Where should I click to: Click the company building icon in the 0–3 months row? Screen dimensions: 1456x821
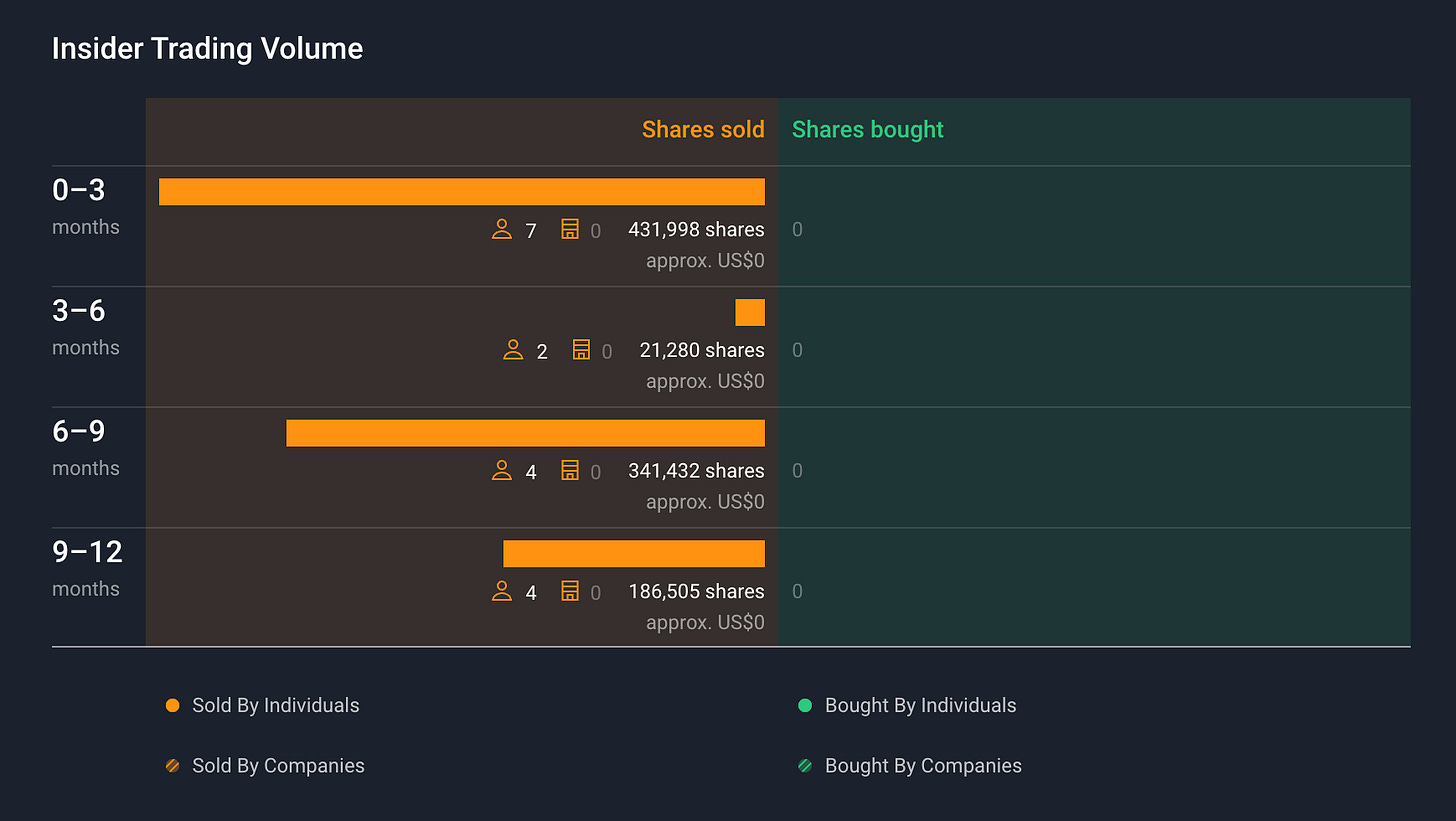coord(570,230)
